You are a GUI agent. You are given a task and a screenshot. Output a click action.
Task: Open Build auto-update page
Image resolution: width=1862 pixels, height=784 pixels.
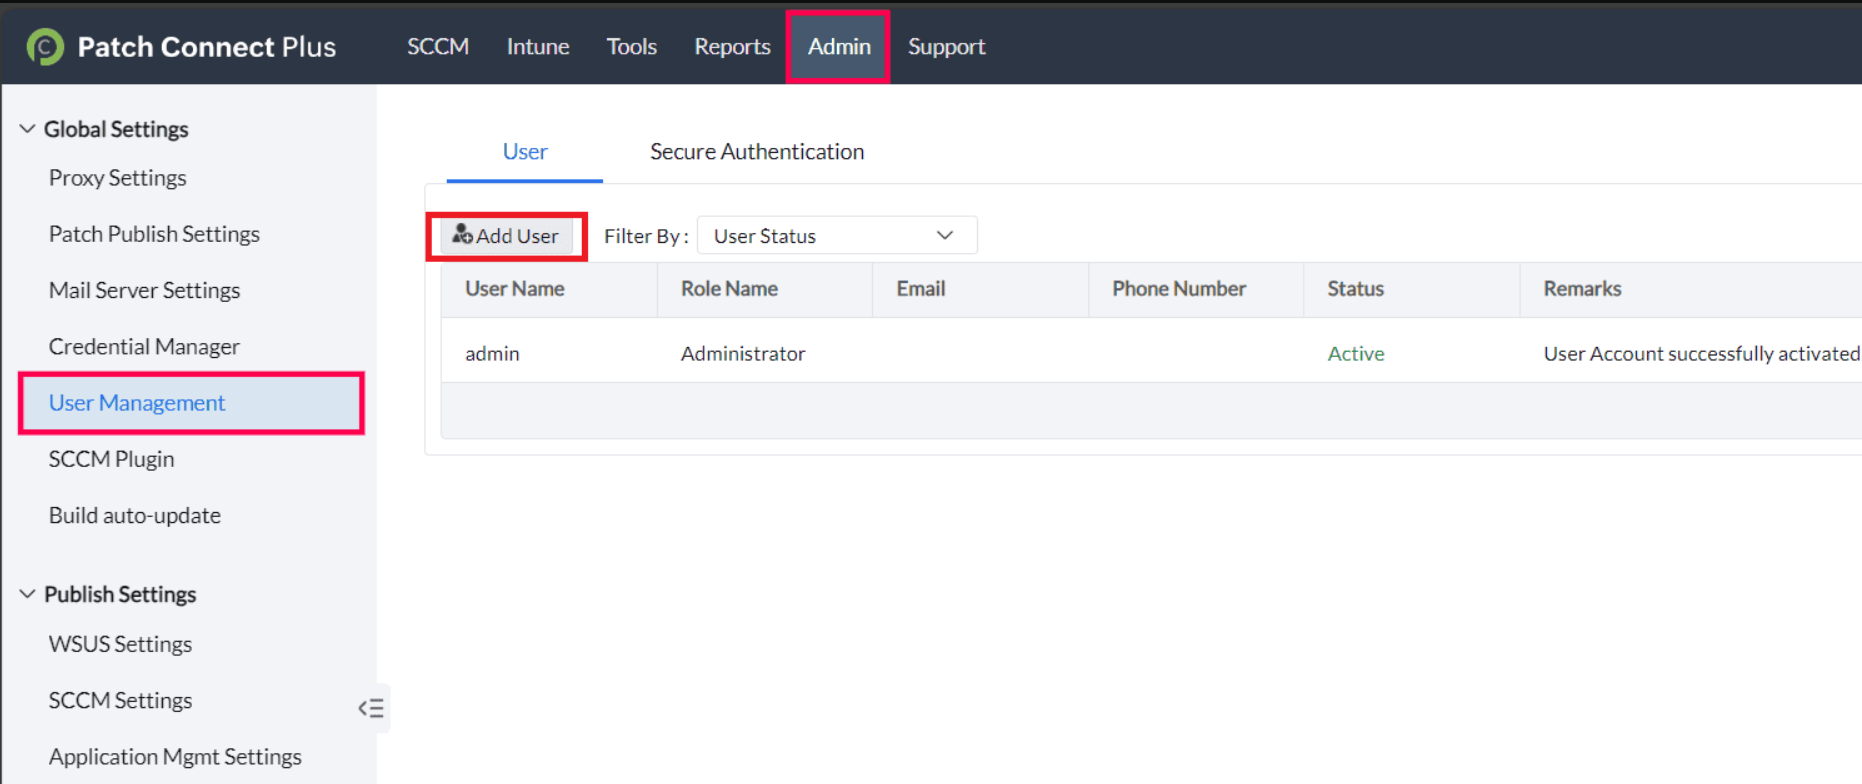coord(135,516)
